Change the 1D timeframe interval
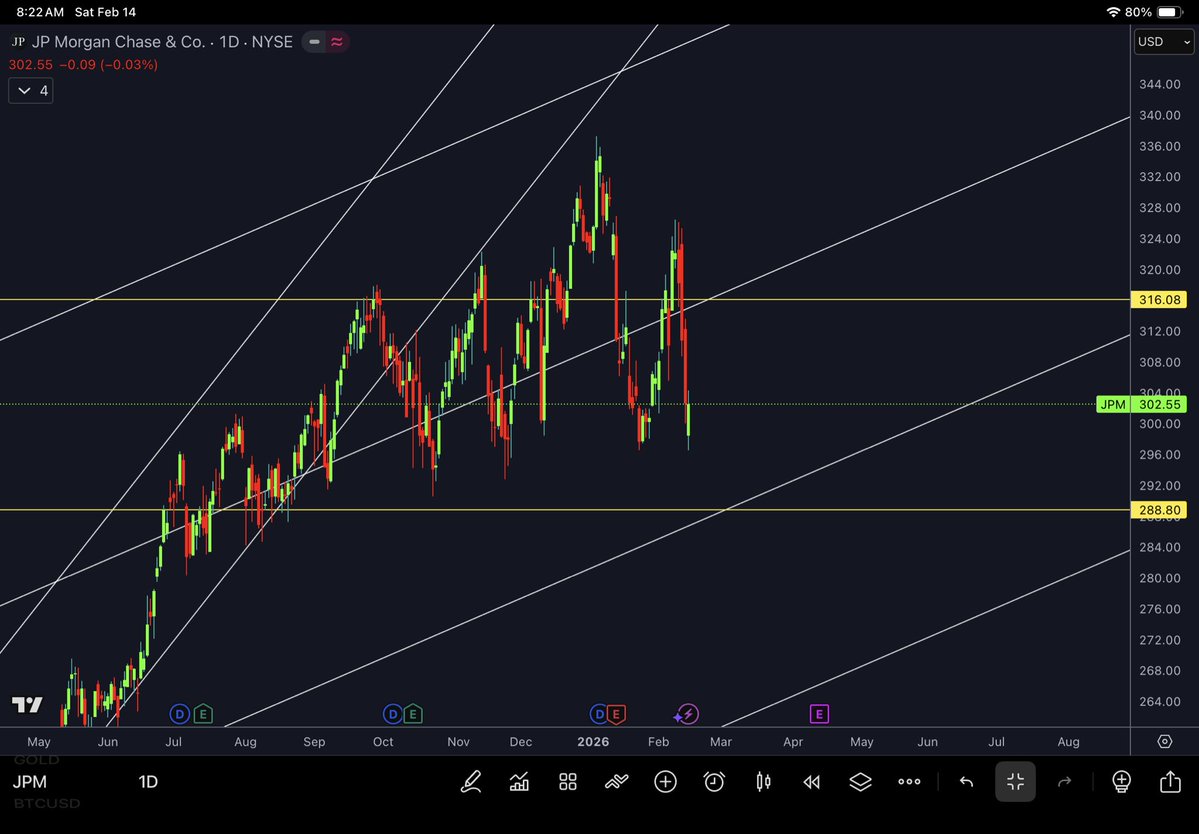This screenshot has height=834, width=1199. click(x=148, y=781)
